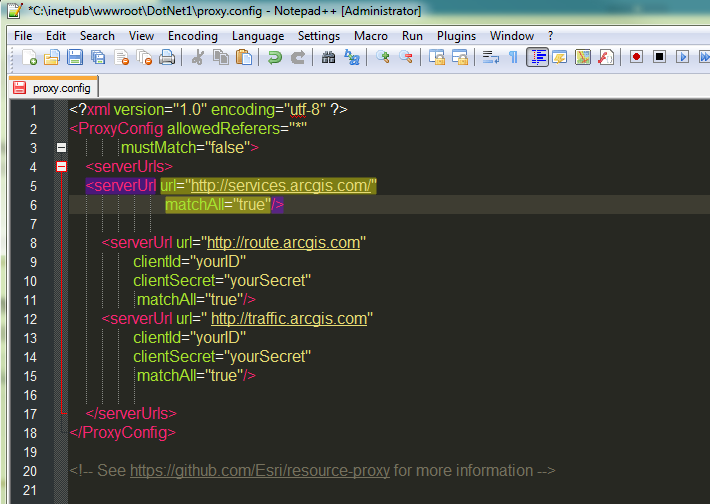Click the New file toolbar icon
This screenshot has height=504, width=710.
pyautogui.click(x=29, y=58)
